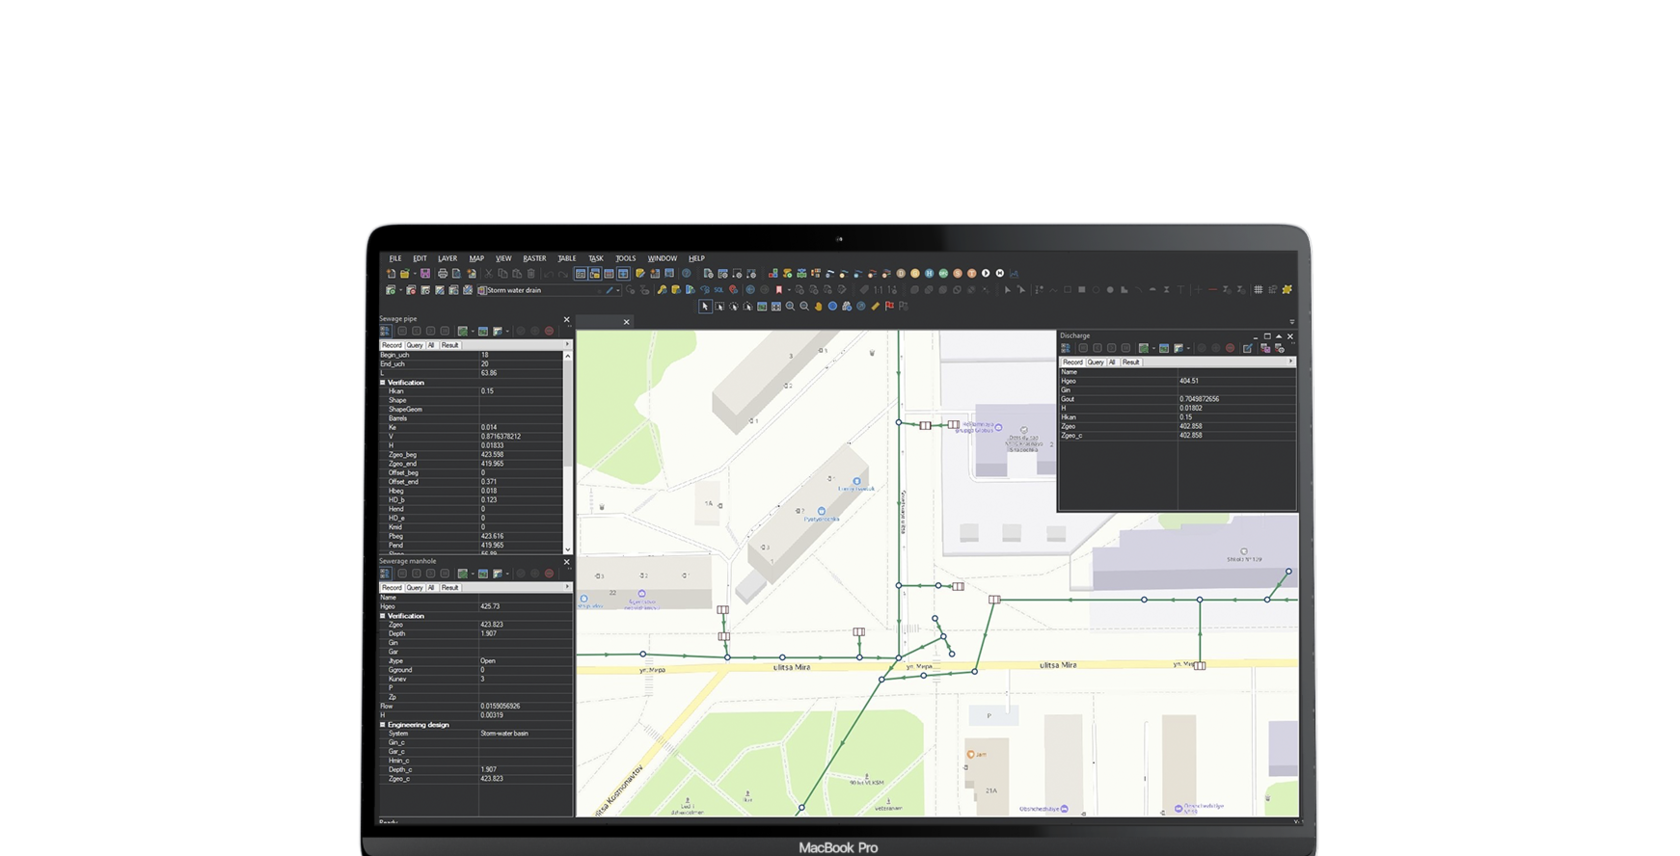1680x856 pixels.
Task: Click the red flag icon
Action: tap(889, 306)
